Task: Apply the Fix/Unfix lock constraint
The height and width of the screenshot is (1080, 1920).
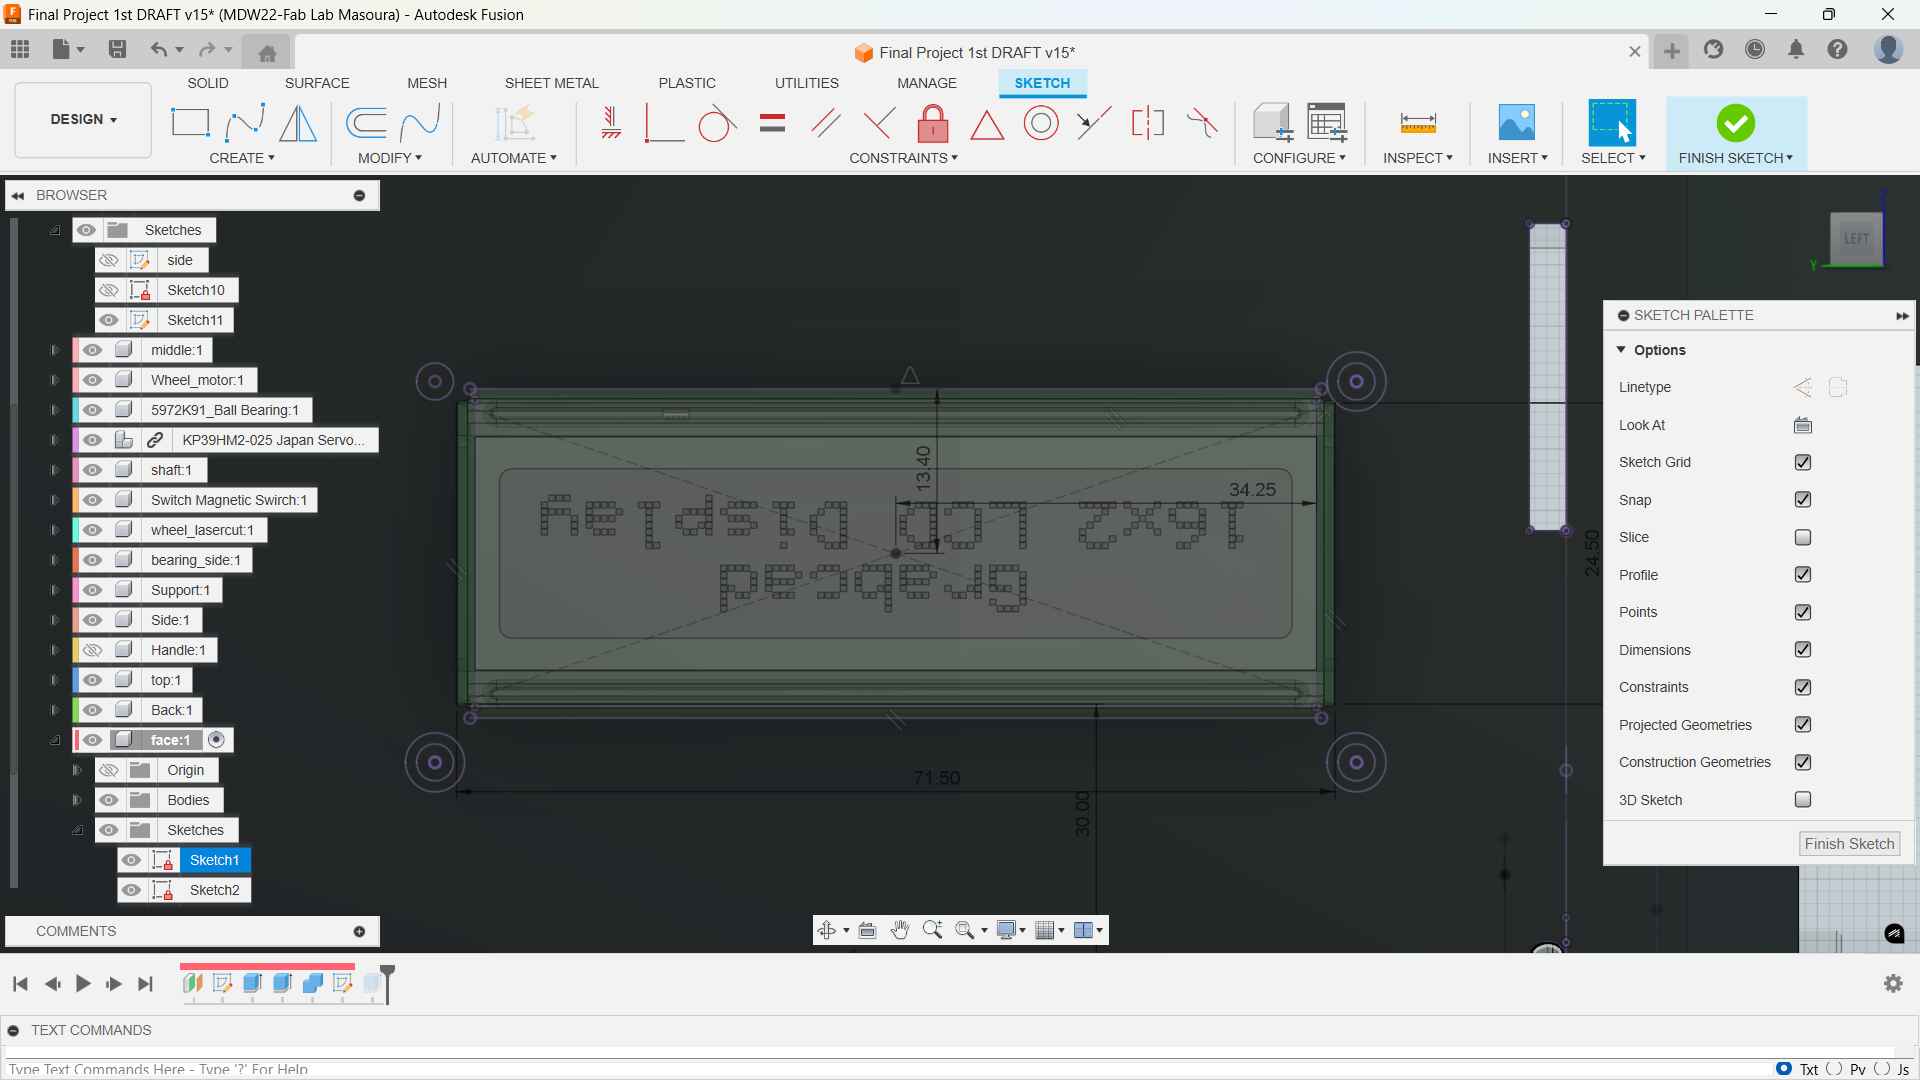Action: coord(933,123)
